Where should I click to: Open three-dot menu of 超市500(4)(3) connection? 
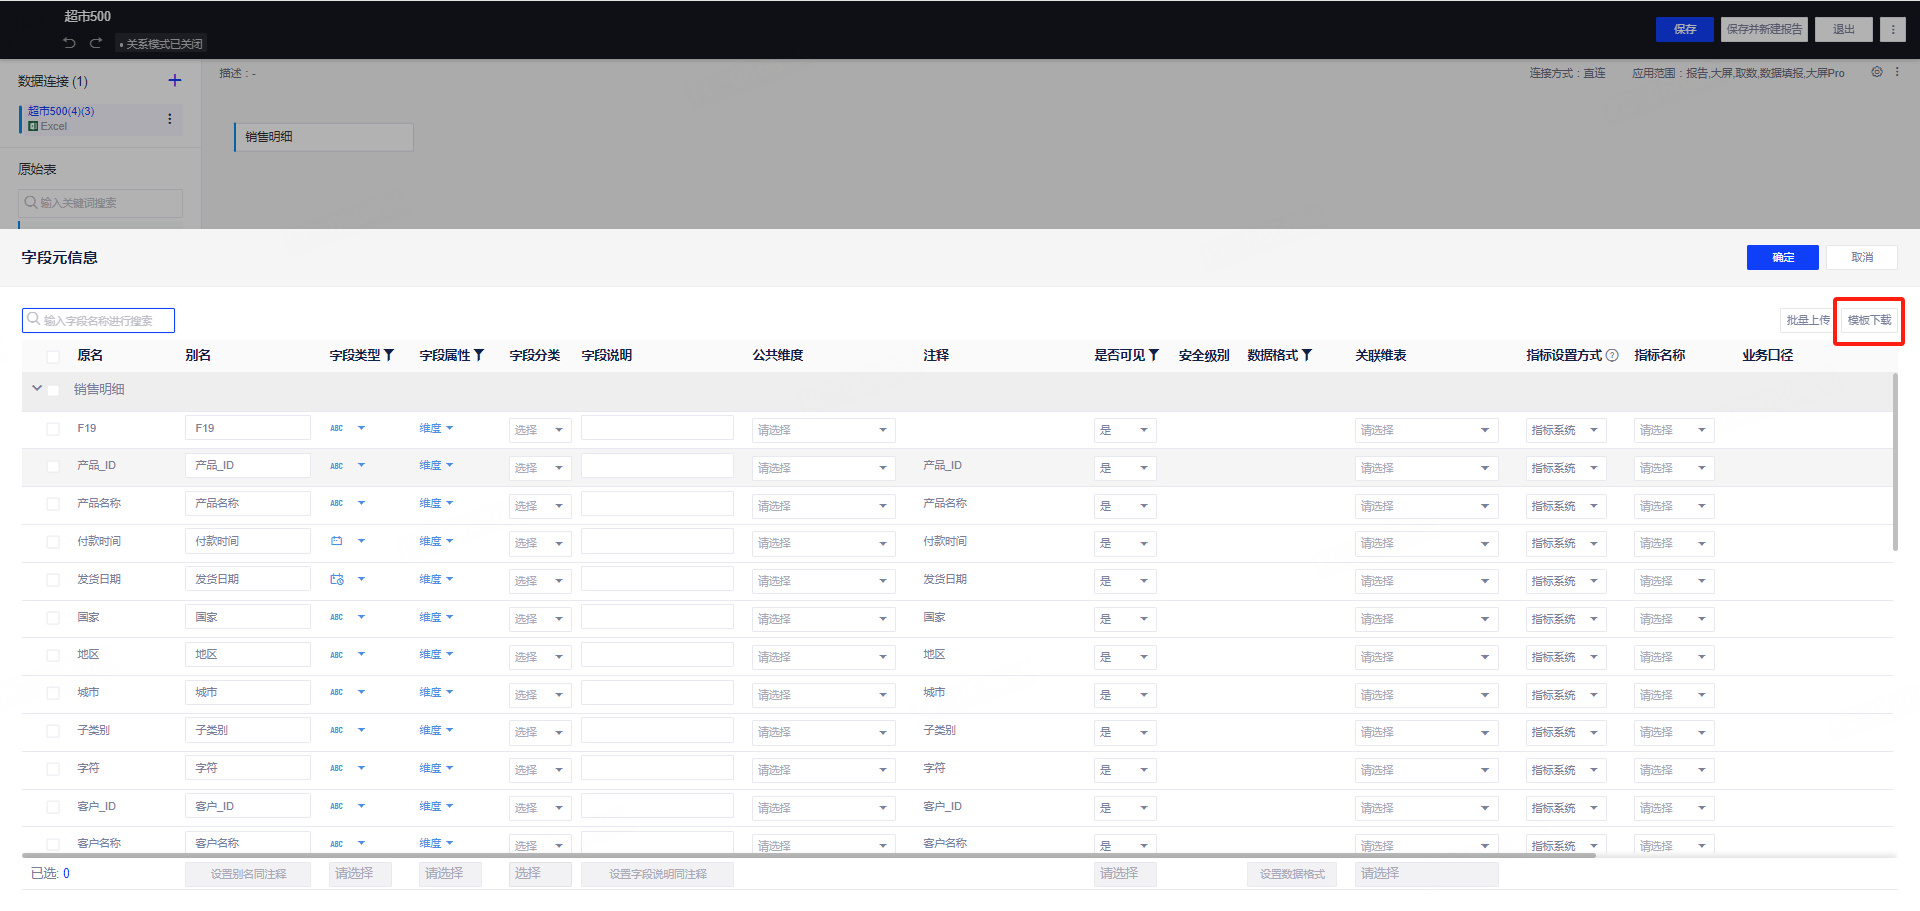pyautogui.click(x=169, y=119)
